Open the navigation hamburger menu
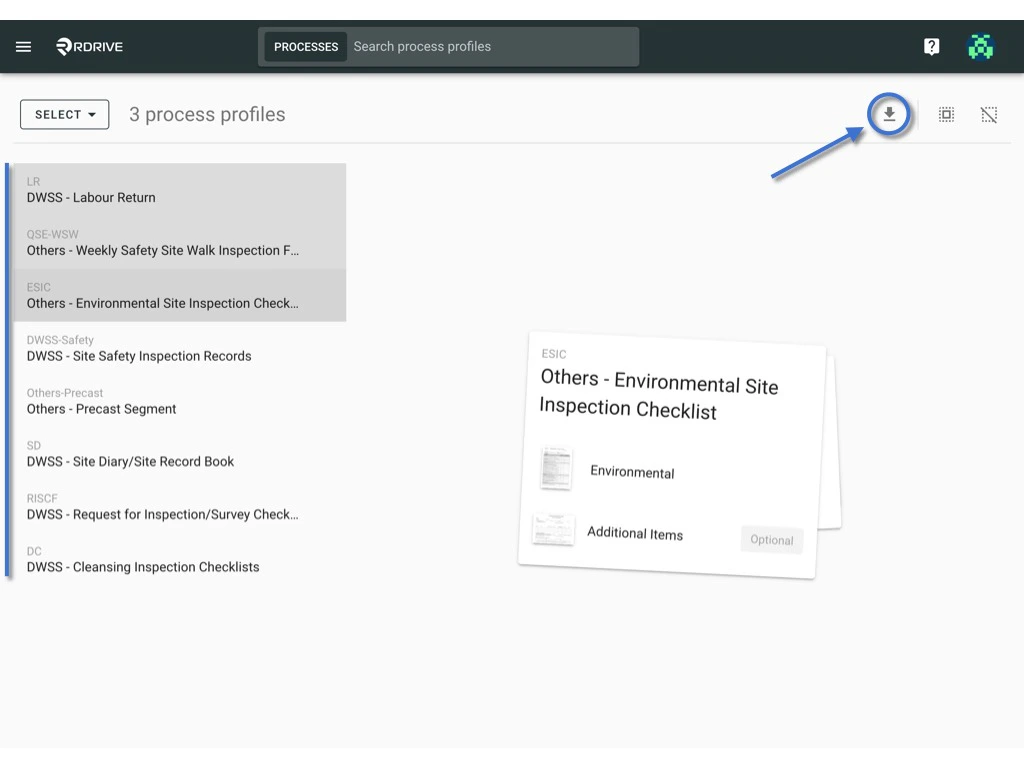The image size is (1024, 768). pos(23,46)
